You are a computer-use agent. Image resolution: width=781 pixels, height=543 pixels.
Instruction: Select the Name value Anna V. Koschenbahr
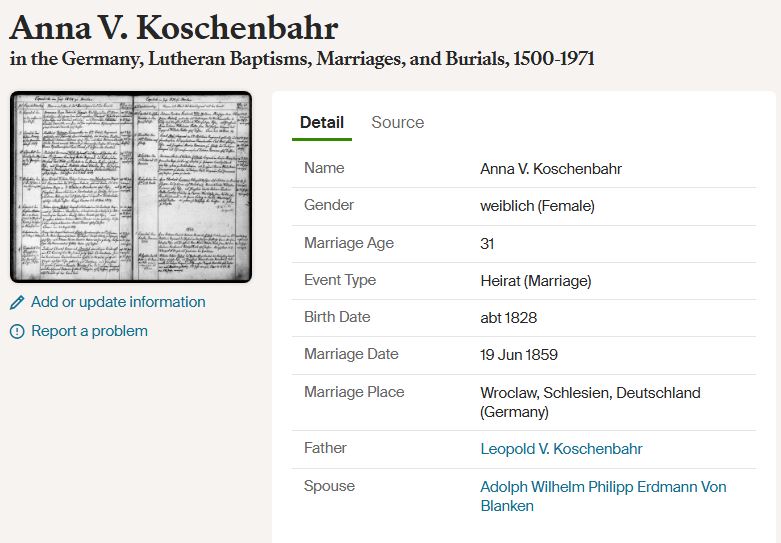(x=551, y=169)
